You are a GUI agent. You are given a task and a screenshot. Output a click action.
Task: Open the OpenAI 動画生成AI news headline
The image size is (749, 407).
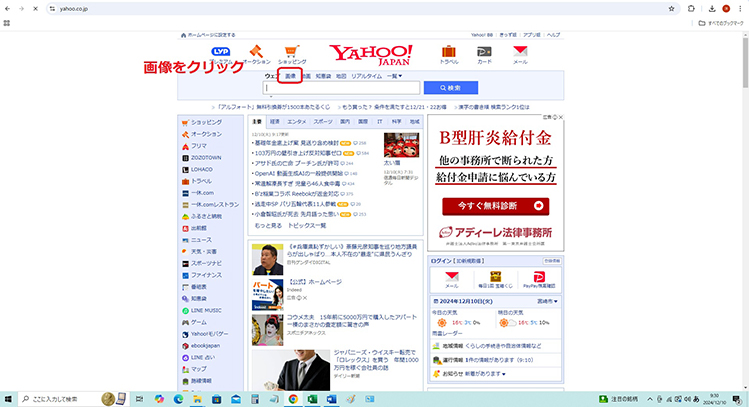(x=299, y=173)
